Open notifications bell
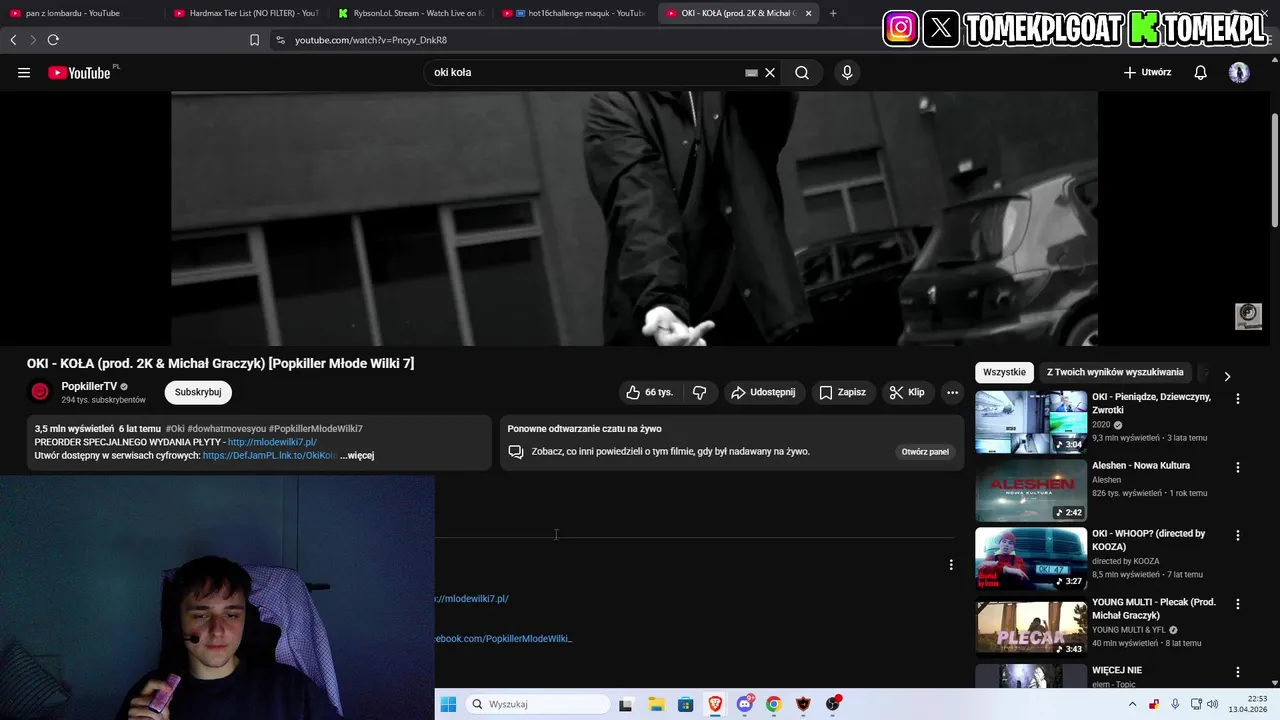1280x720 pixels. [x=1201, y=72]
